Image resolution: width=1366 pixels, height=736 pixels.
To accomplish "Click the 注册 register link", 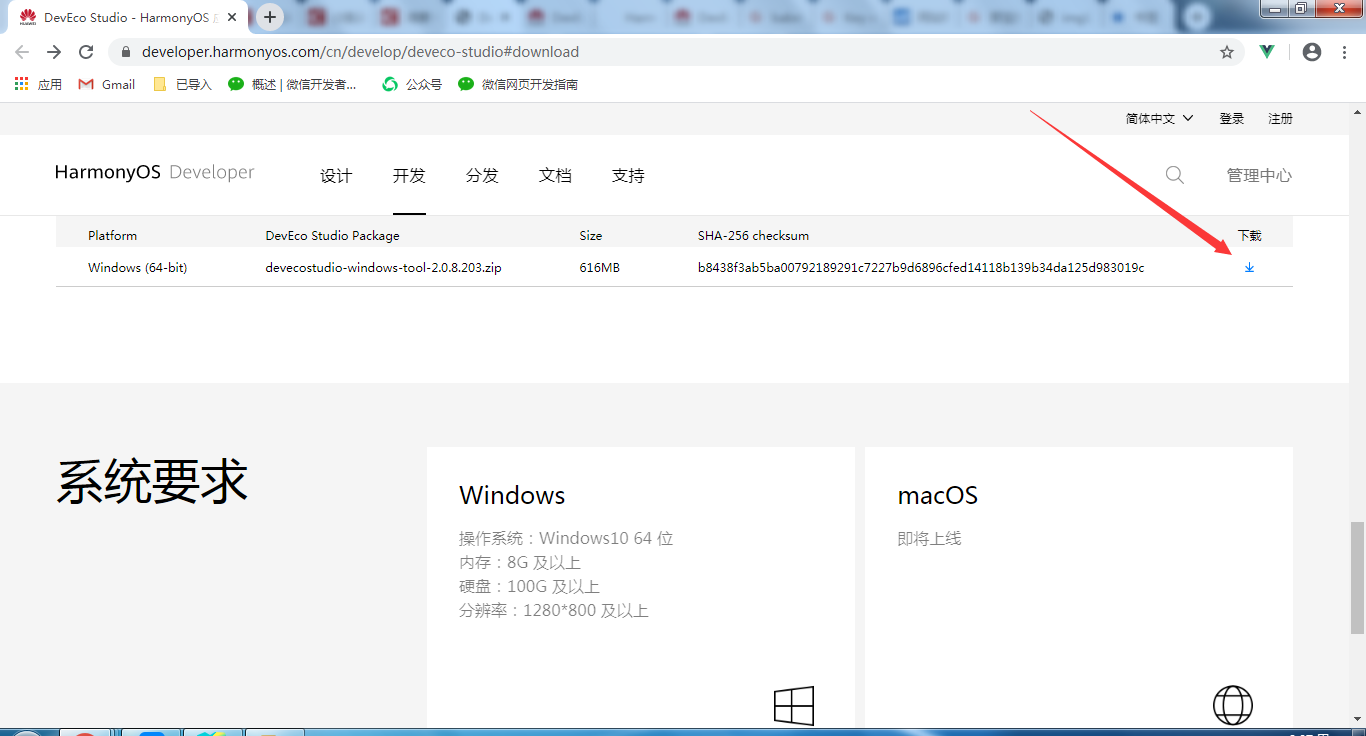I will click(1280, 118).
